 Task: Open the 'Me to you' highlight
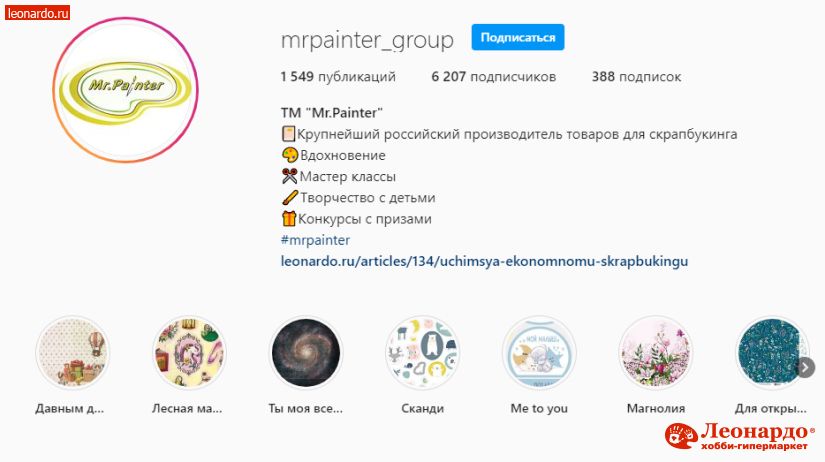(539, 353)
